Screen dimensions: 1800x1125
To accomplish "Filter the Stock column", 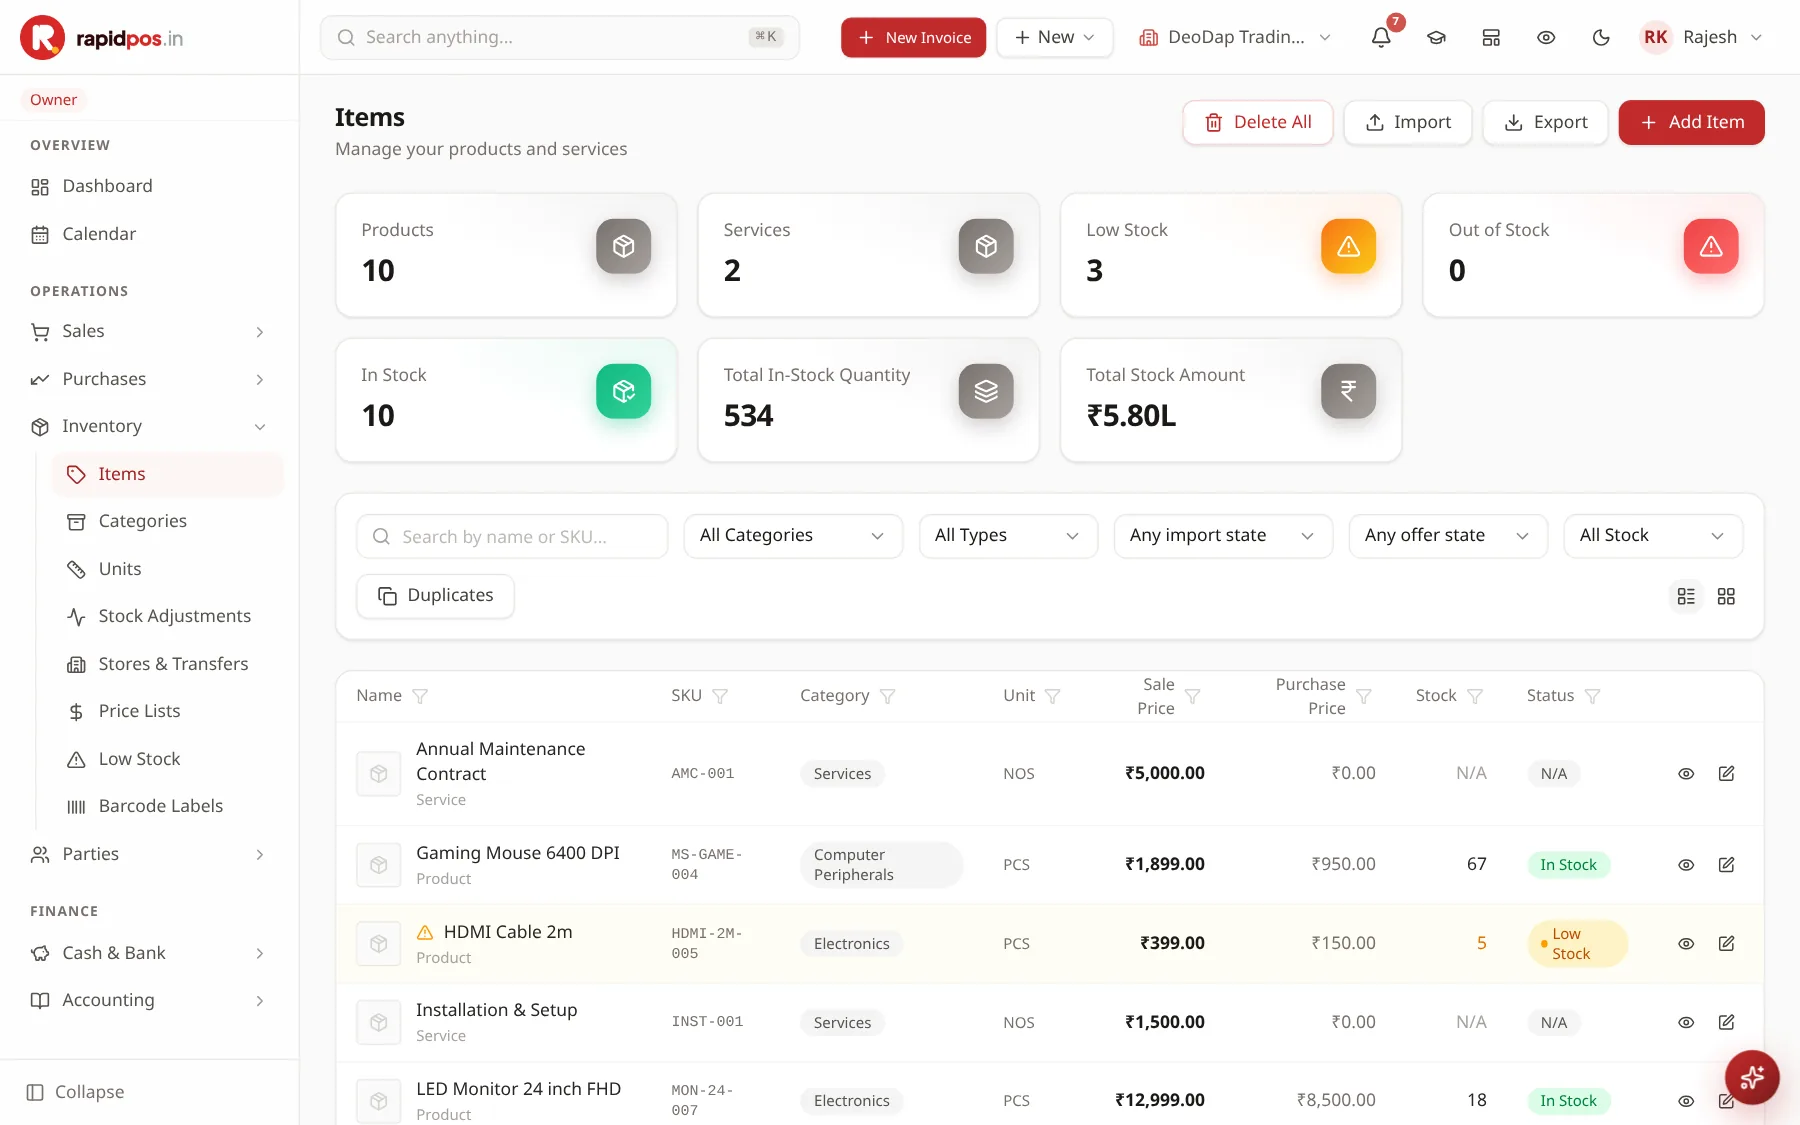I will coord(1475,696).
